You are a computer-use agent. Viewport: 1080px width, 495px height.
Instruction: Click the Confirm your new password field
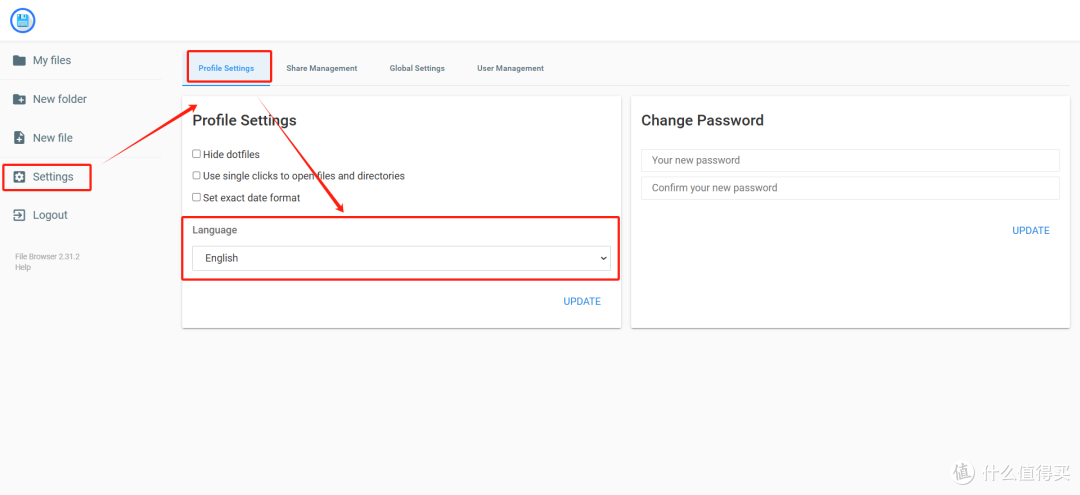coord(850,188)
